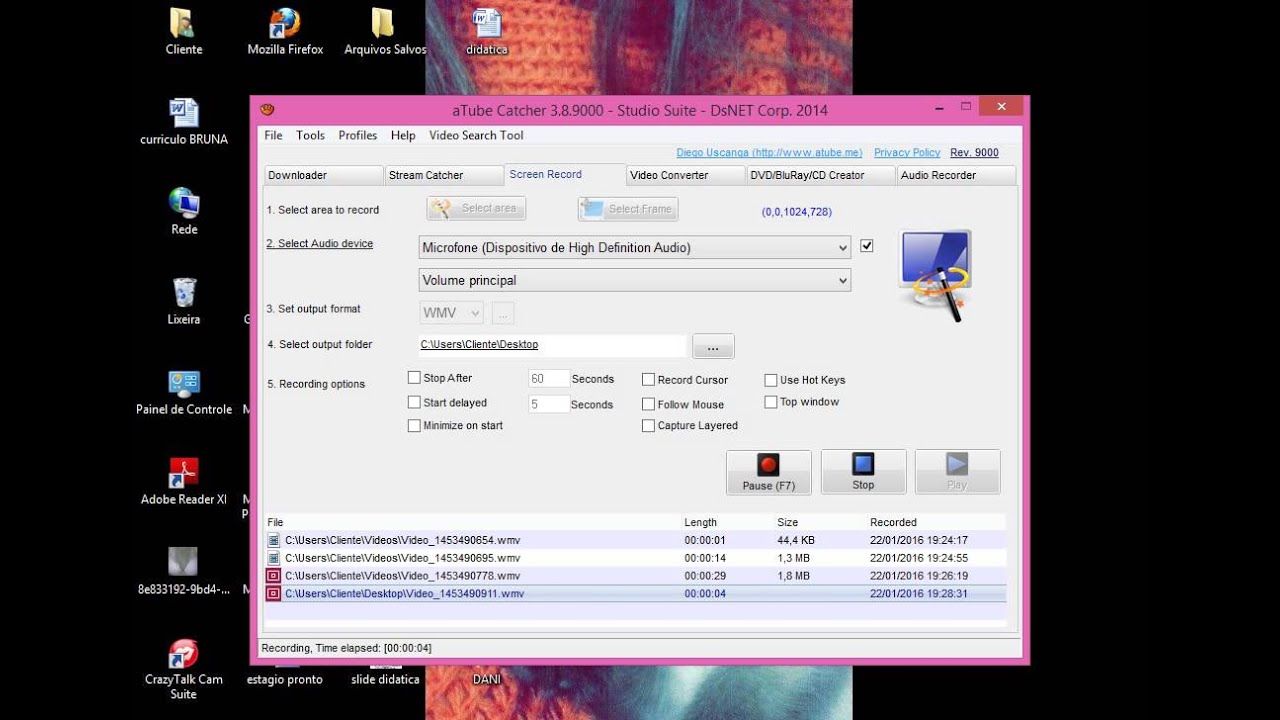Launch Adobe Reader XI from desktop

184,481
